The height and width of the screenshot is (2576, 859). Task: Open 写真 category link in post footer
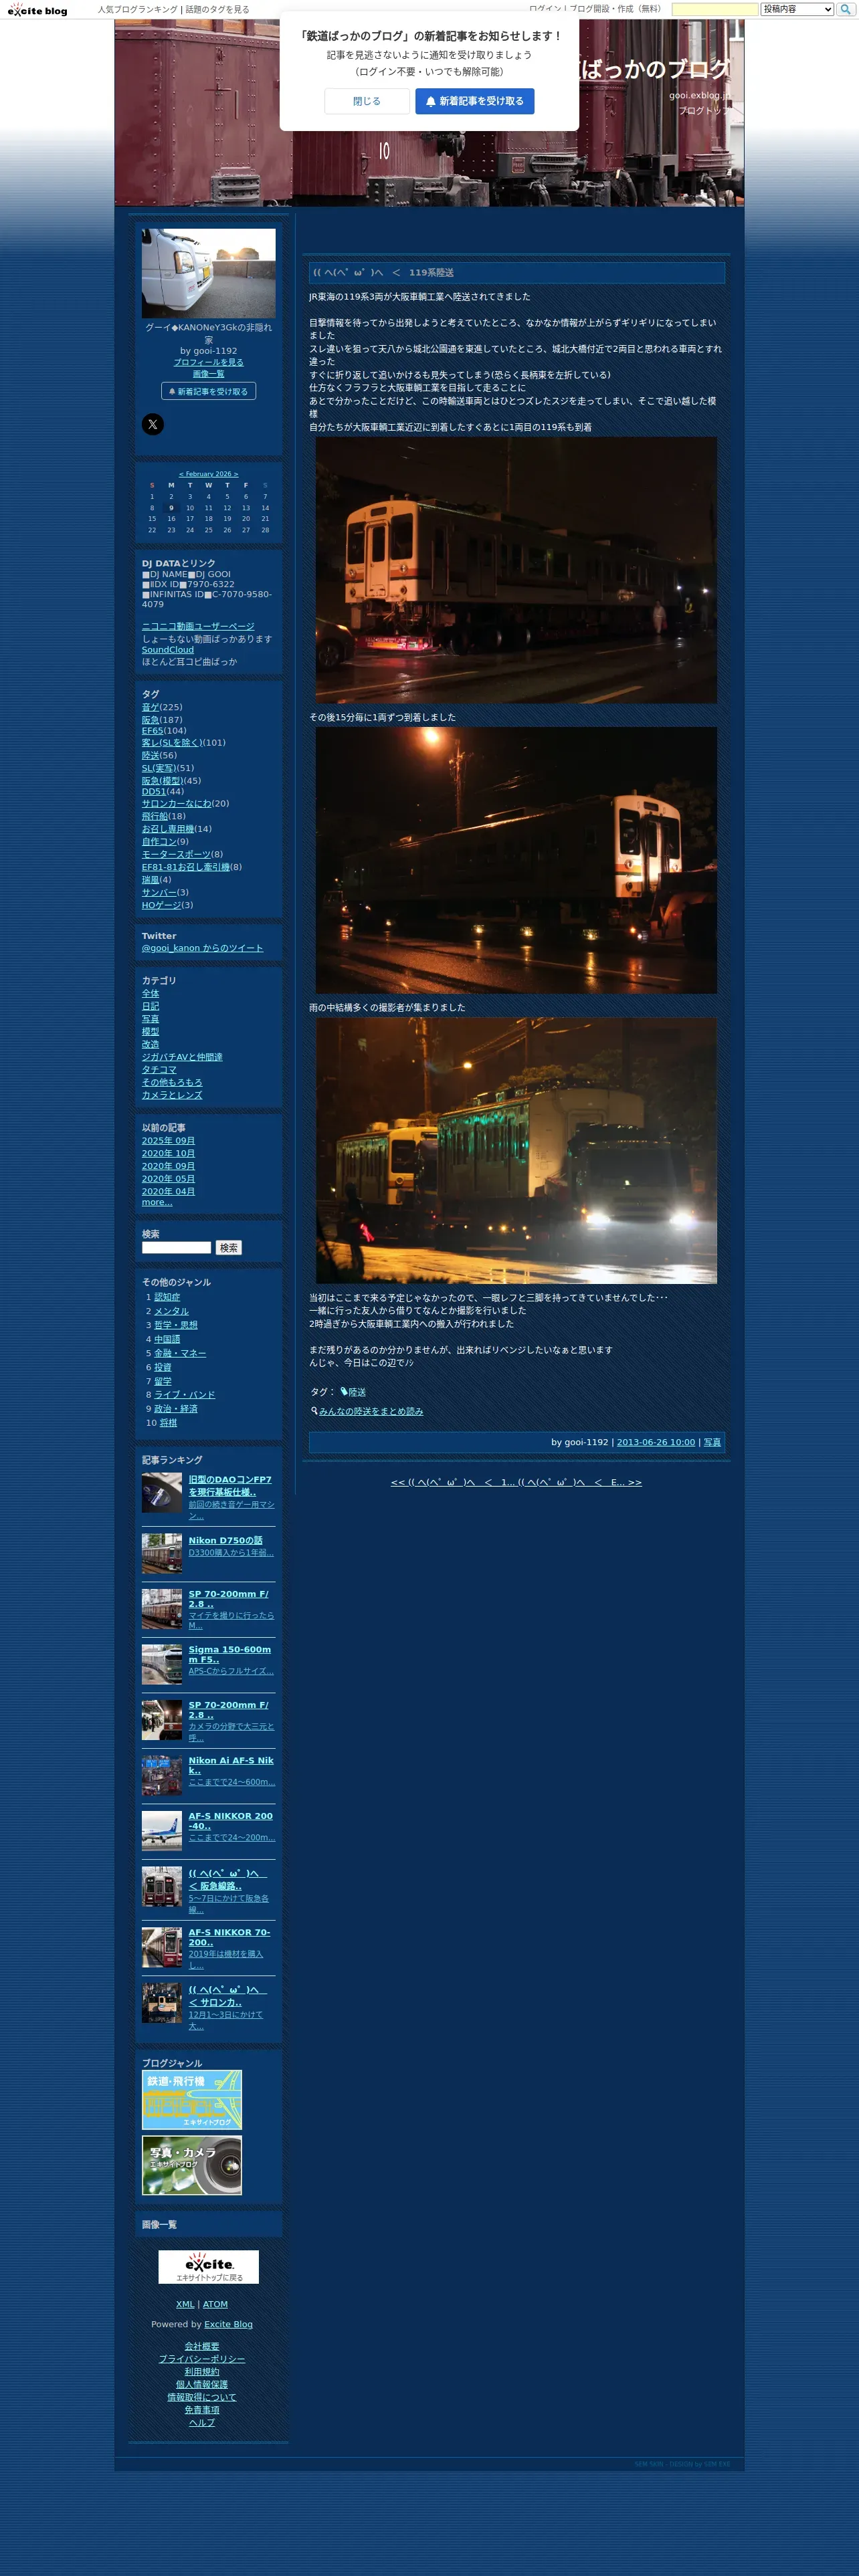(x=712, y=1442)
